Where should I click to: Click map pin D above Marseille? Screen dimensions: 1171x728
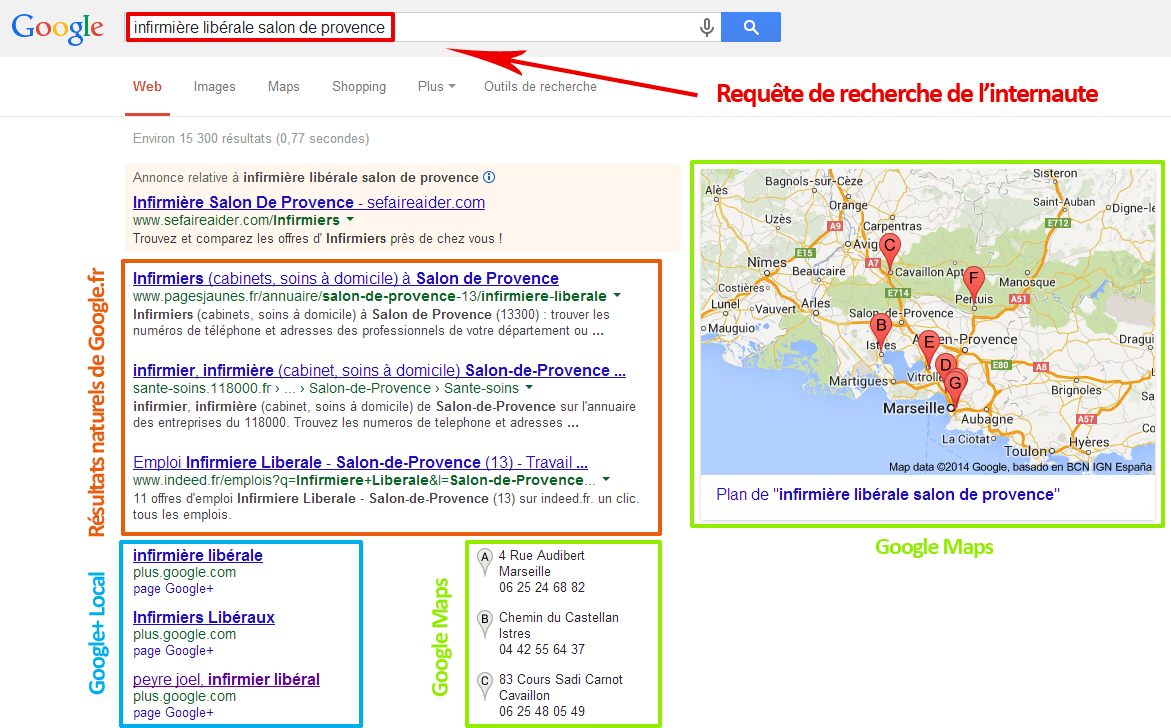[945, 365]
